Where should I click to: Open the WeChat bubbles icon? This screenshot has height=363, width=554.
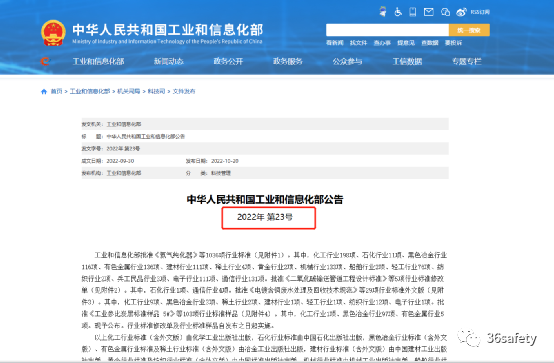pyautogui.click(x=445, y=12)
